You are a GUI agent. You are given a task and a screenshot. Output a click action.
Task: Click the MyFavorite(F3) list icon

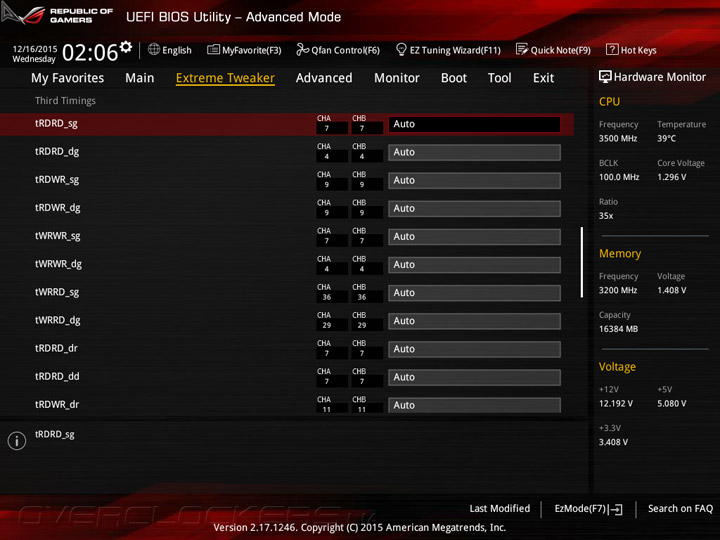pos(213,50)
